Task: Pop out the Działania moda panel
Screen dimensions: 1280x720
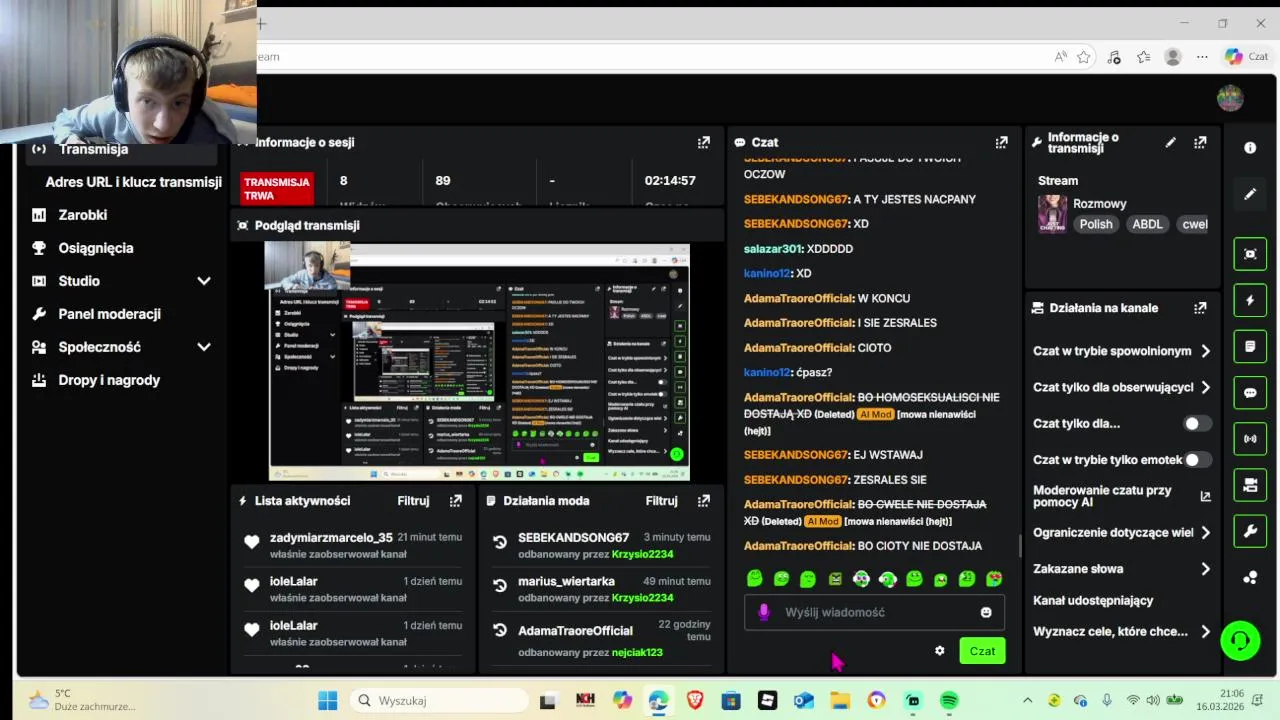Action: [703, 501]
